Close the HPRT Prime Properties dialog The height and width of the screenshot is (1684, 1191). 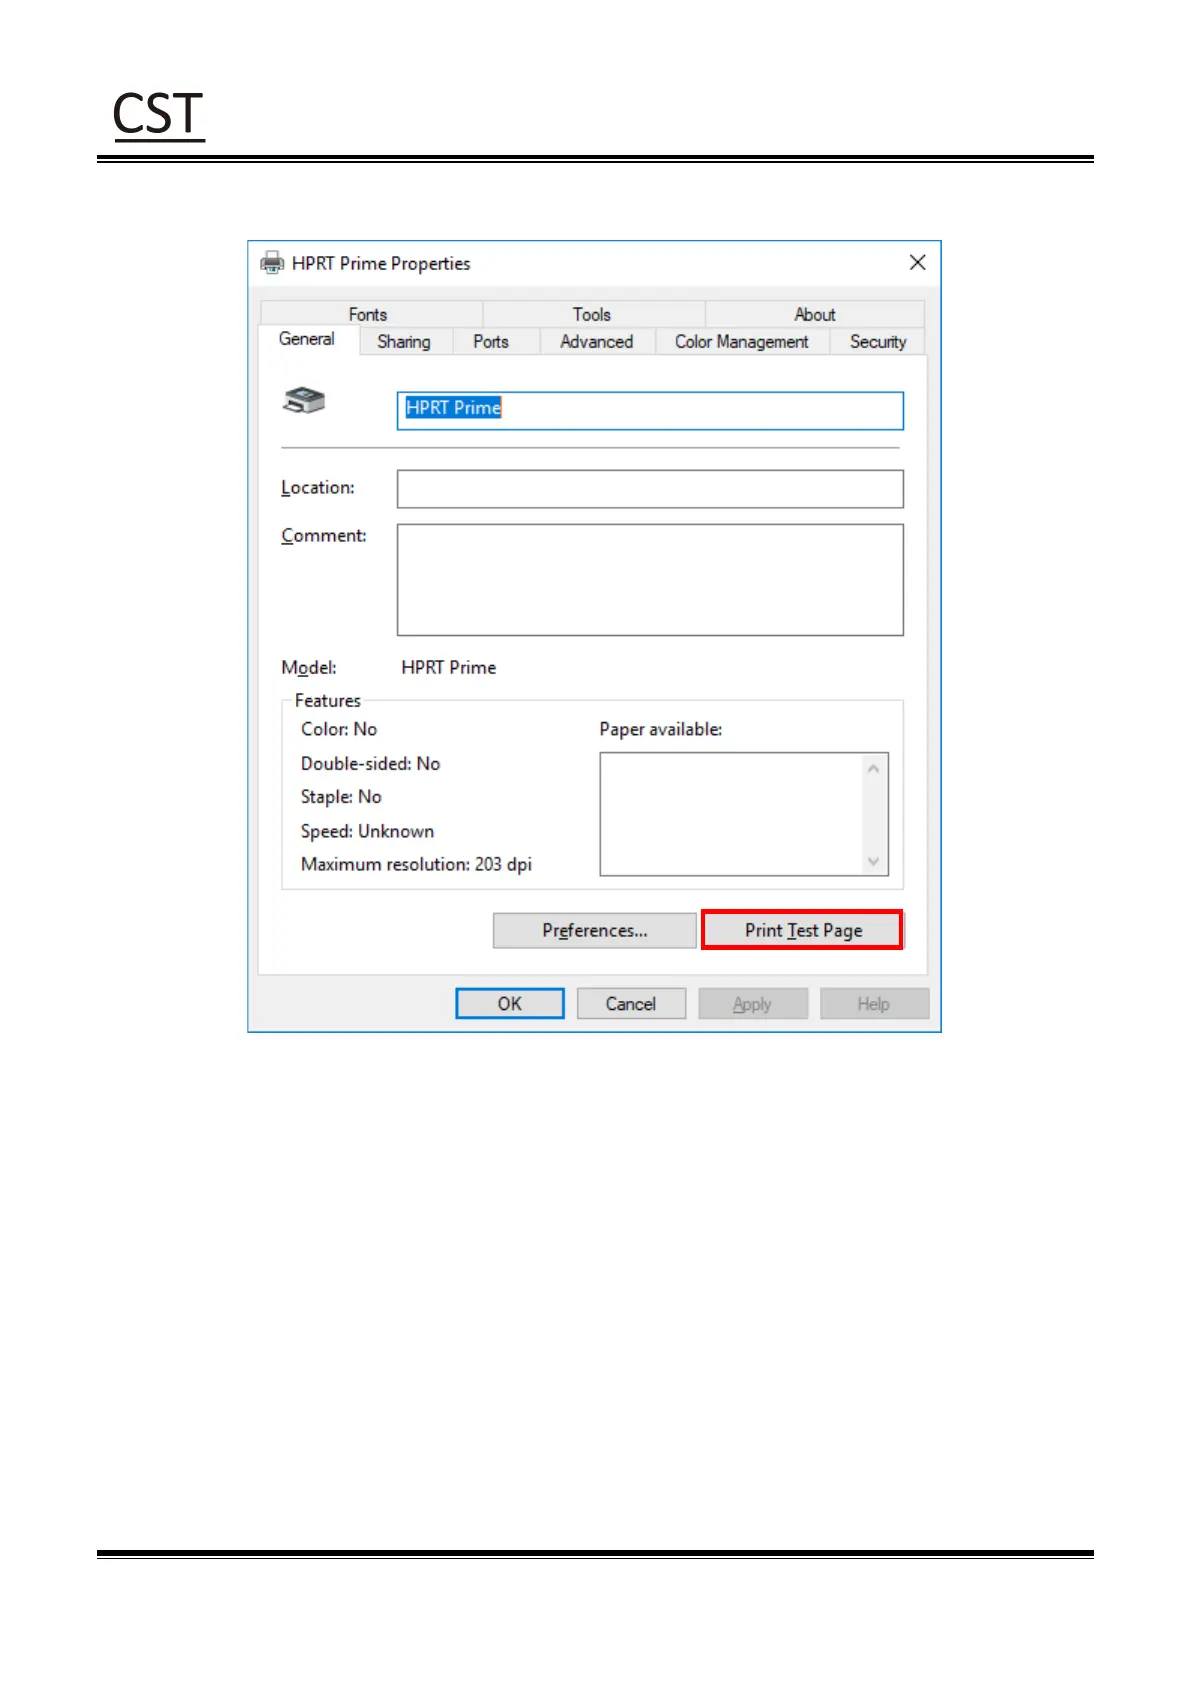[x=917, y=262]
